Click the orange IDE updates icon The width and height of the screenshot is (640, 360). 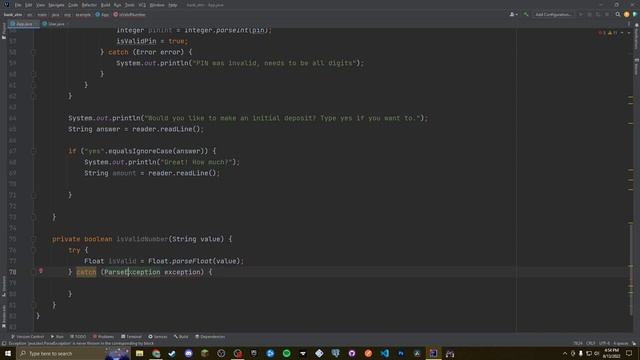tap(627, 14)
